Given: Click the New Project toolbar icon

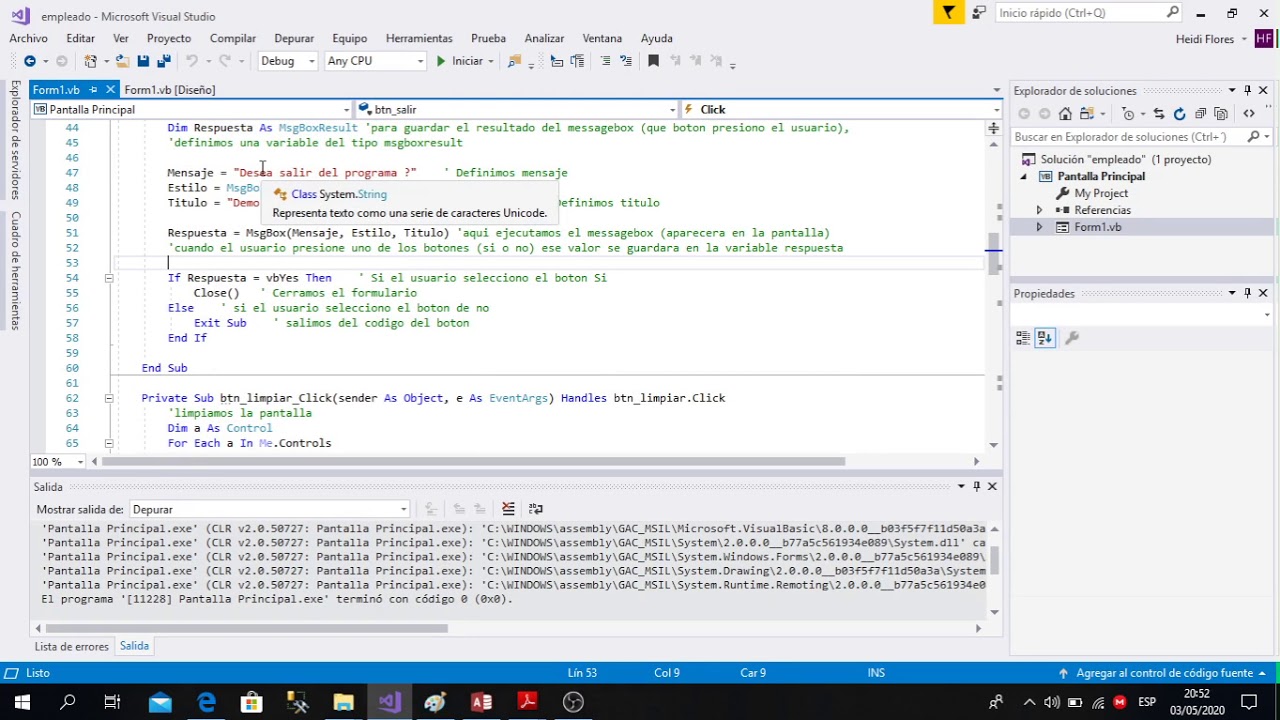Looking at the screenshot, I should coord(91,61).
